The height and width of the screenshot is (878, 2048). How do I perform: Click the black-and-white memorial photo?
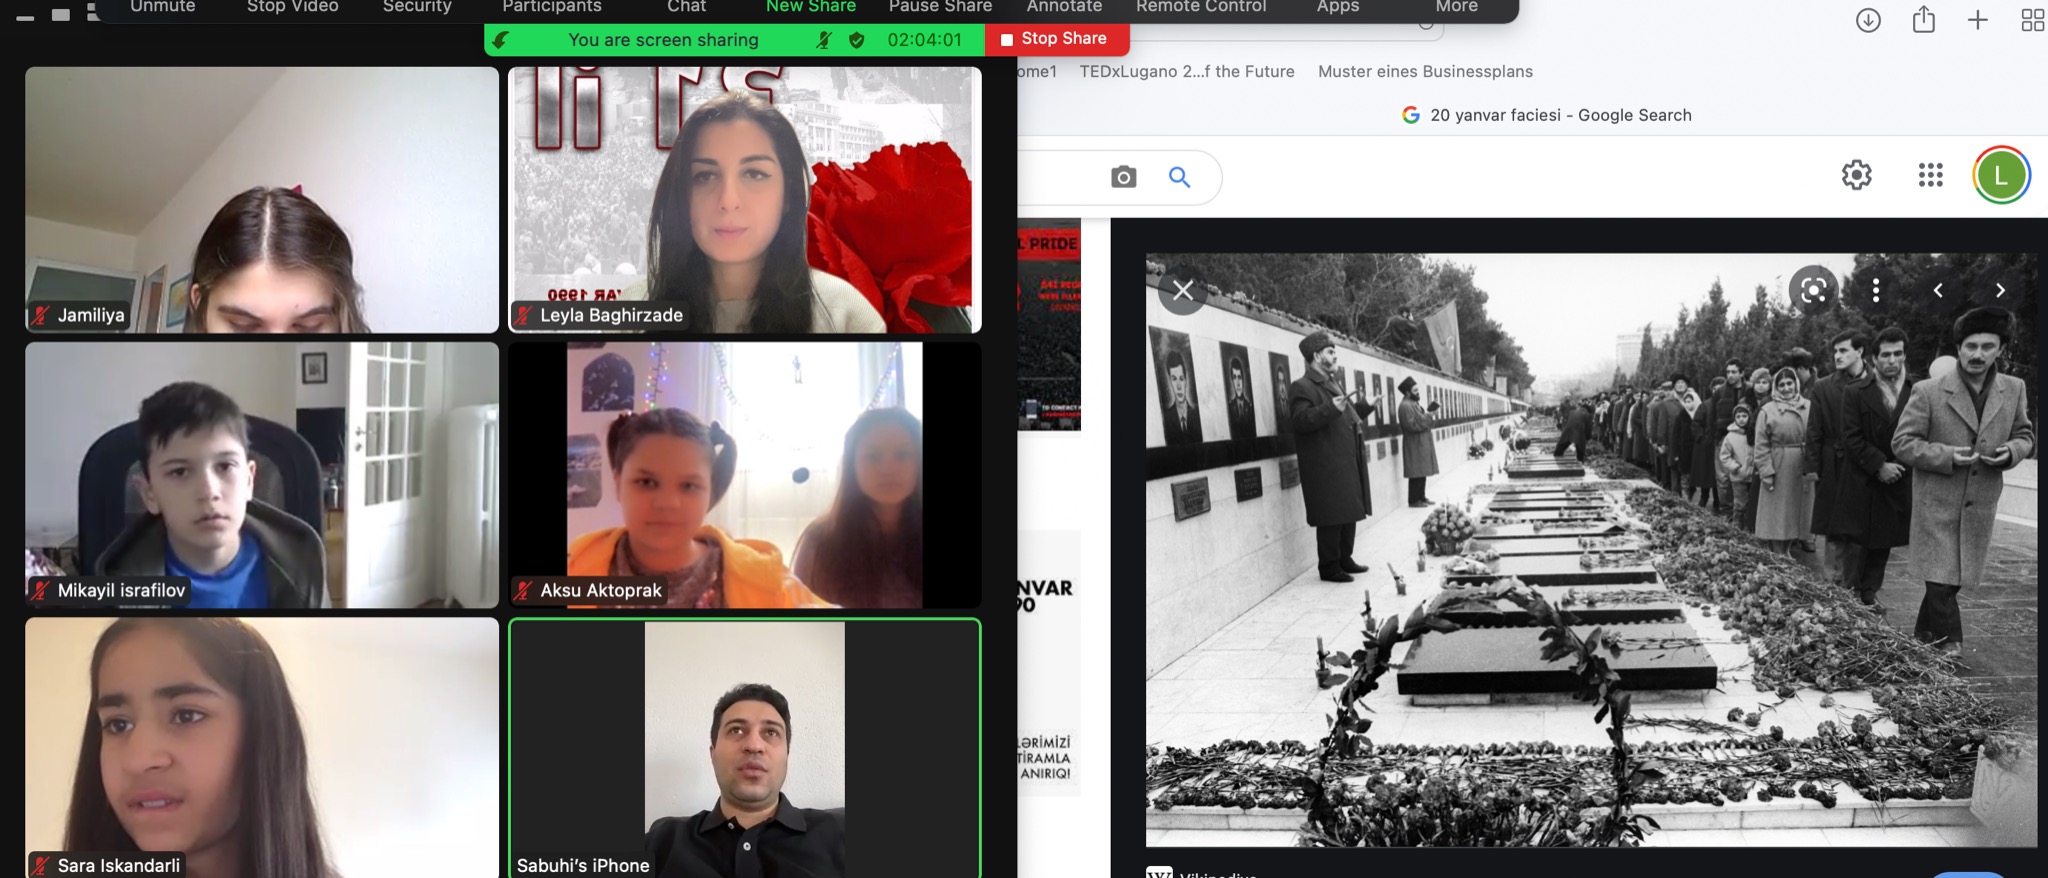pyautogui.click(x=1590, y=550)
